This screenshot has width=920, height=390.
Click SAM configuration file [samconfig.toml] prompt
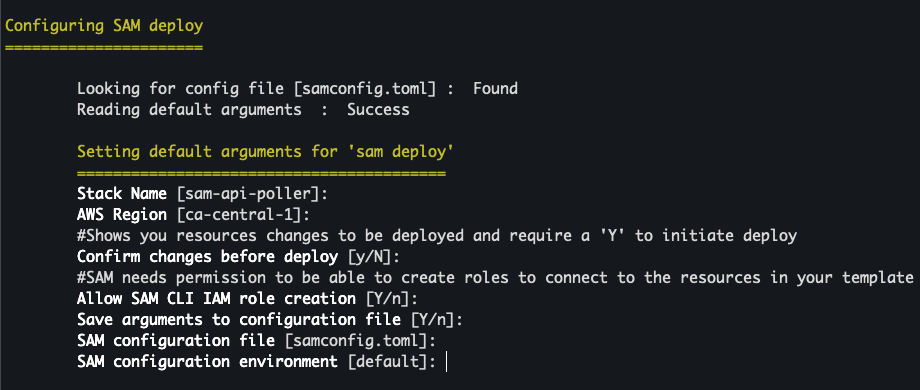(x=256, y=341)
